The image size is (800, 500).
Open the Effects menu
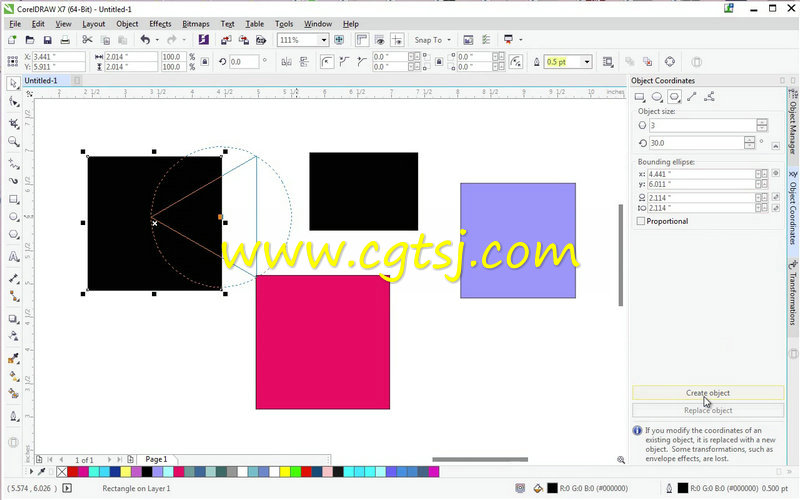(x=160, y=24)
